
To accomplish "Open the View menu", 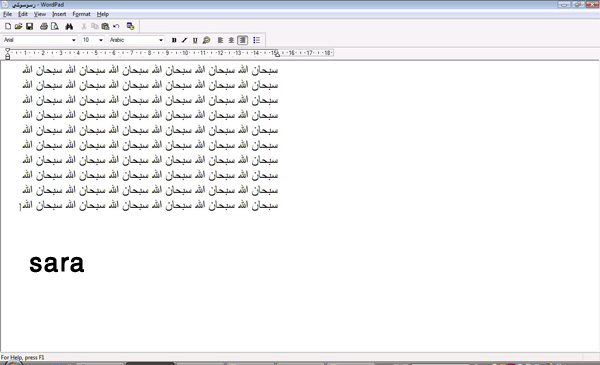I will pos(39,14).
